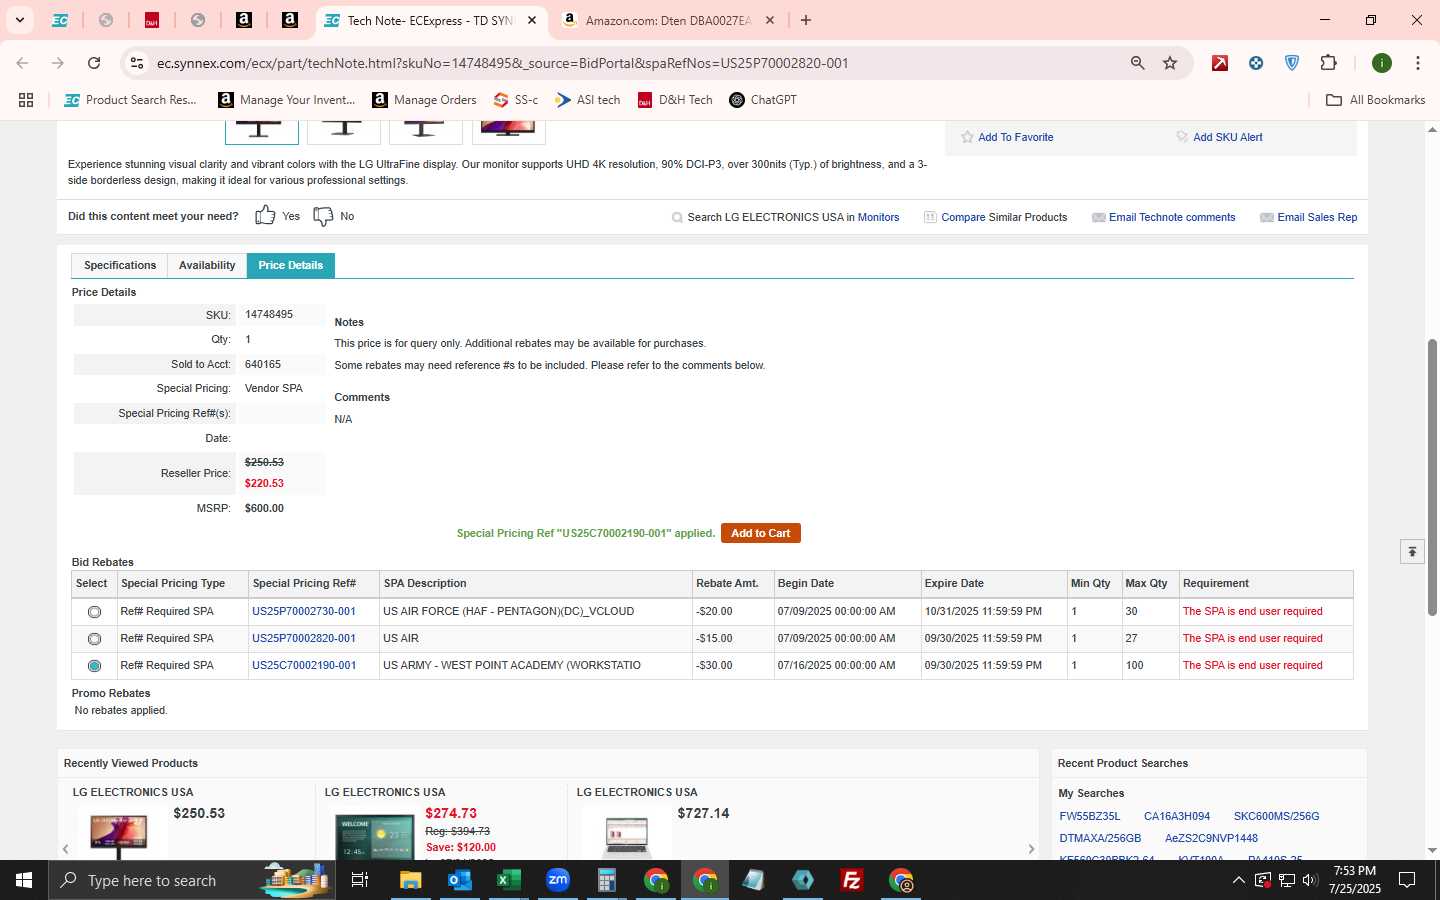The height and width of the screenshot is (900, 1440).
Task: Open the FW55BZ35L recent search link
Action: pyautogui.click(x=1090, y=816)
